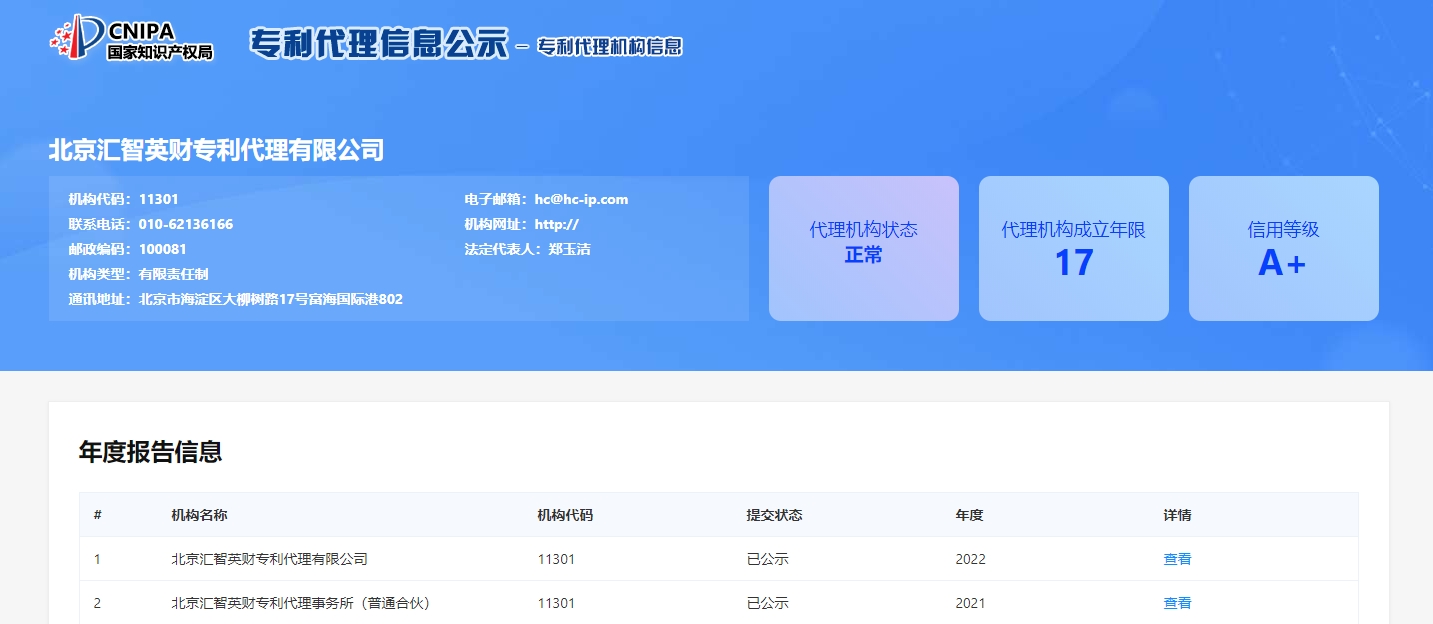Click the 机构代码 11301 info line
1433x624 pixels.
tap(124, 199)
